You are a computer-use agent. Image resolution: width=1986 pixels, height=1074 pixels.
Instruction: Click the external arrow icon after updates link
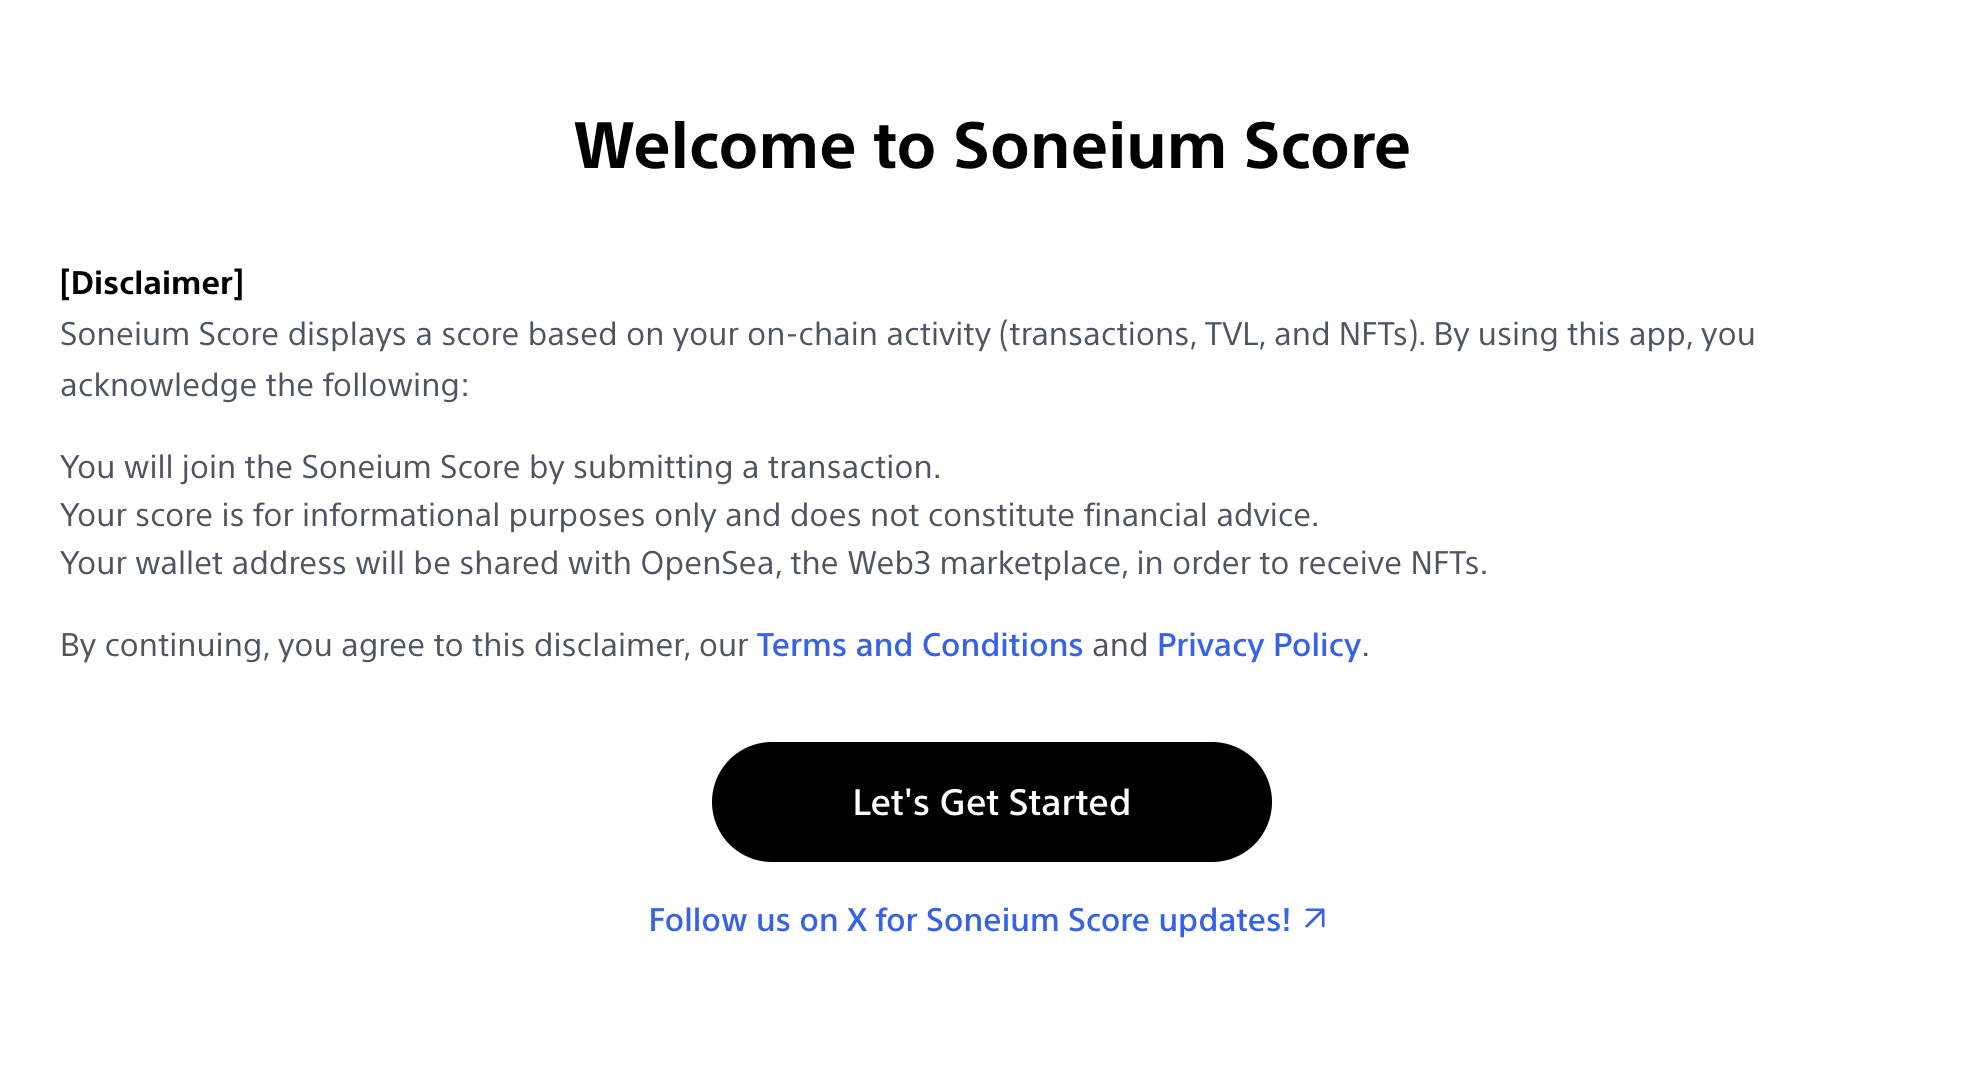pyautogui.click(x=1315, y=919)
